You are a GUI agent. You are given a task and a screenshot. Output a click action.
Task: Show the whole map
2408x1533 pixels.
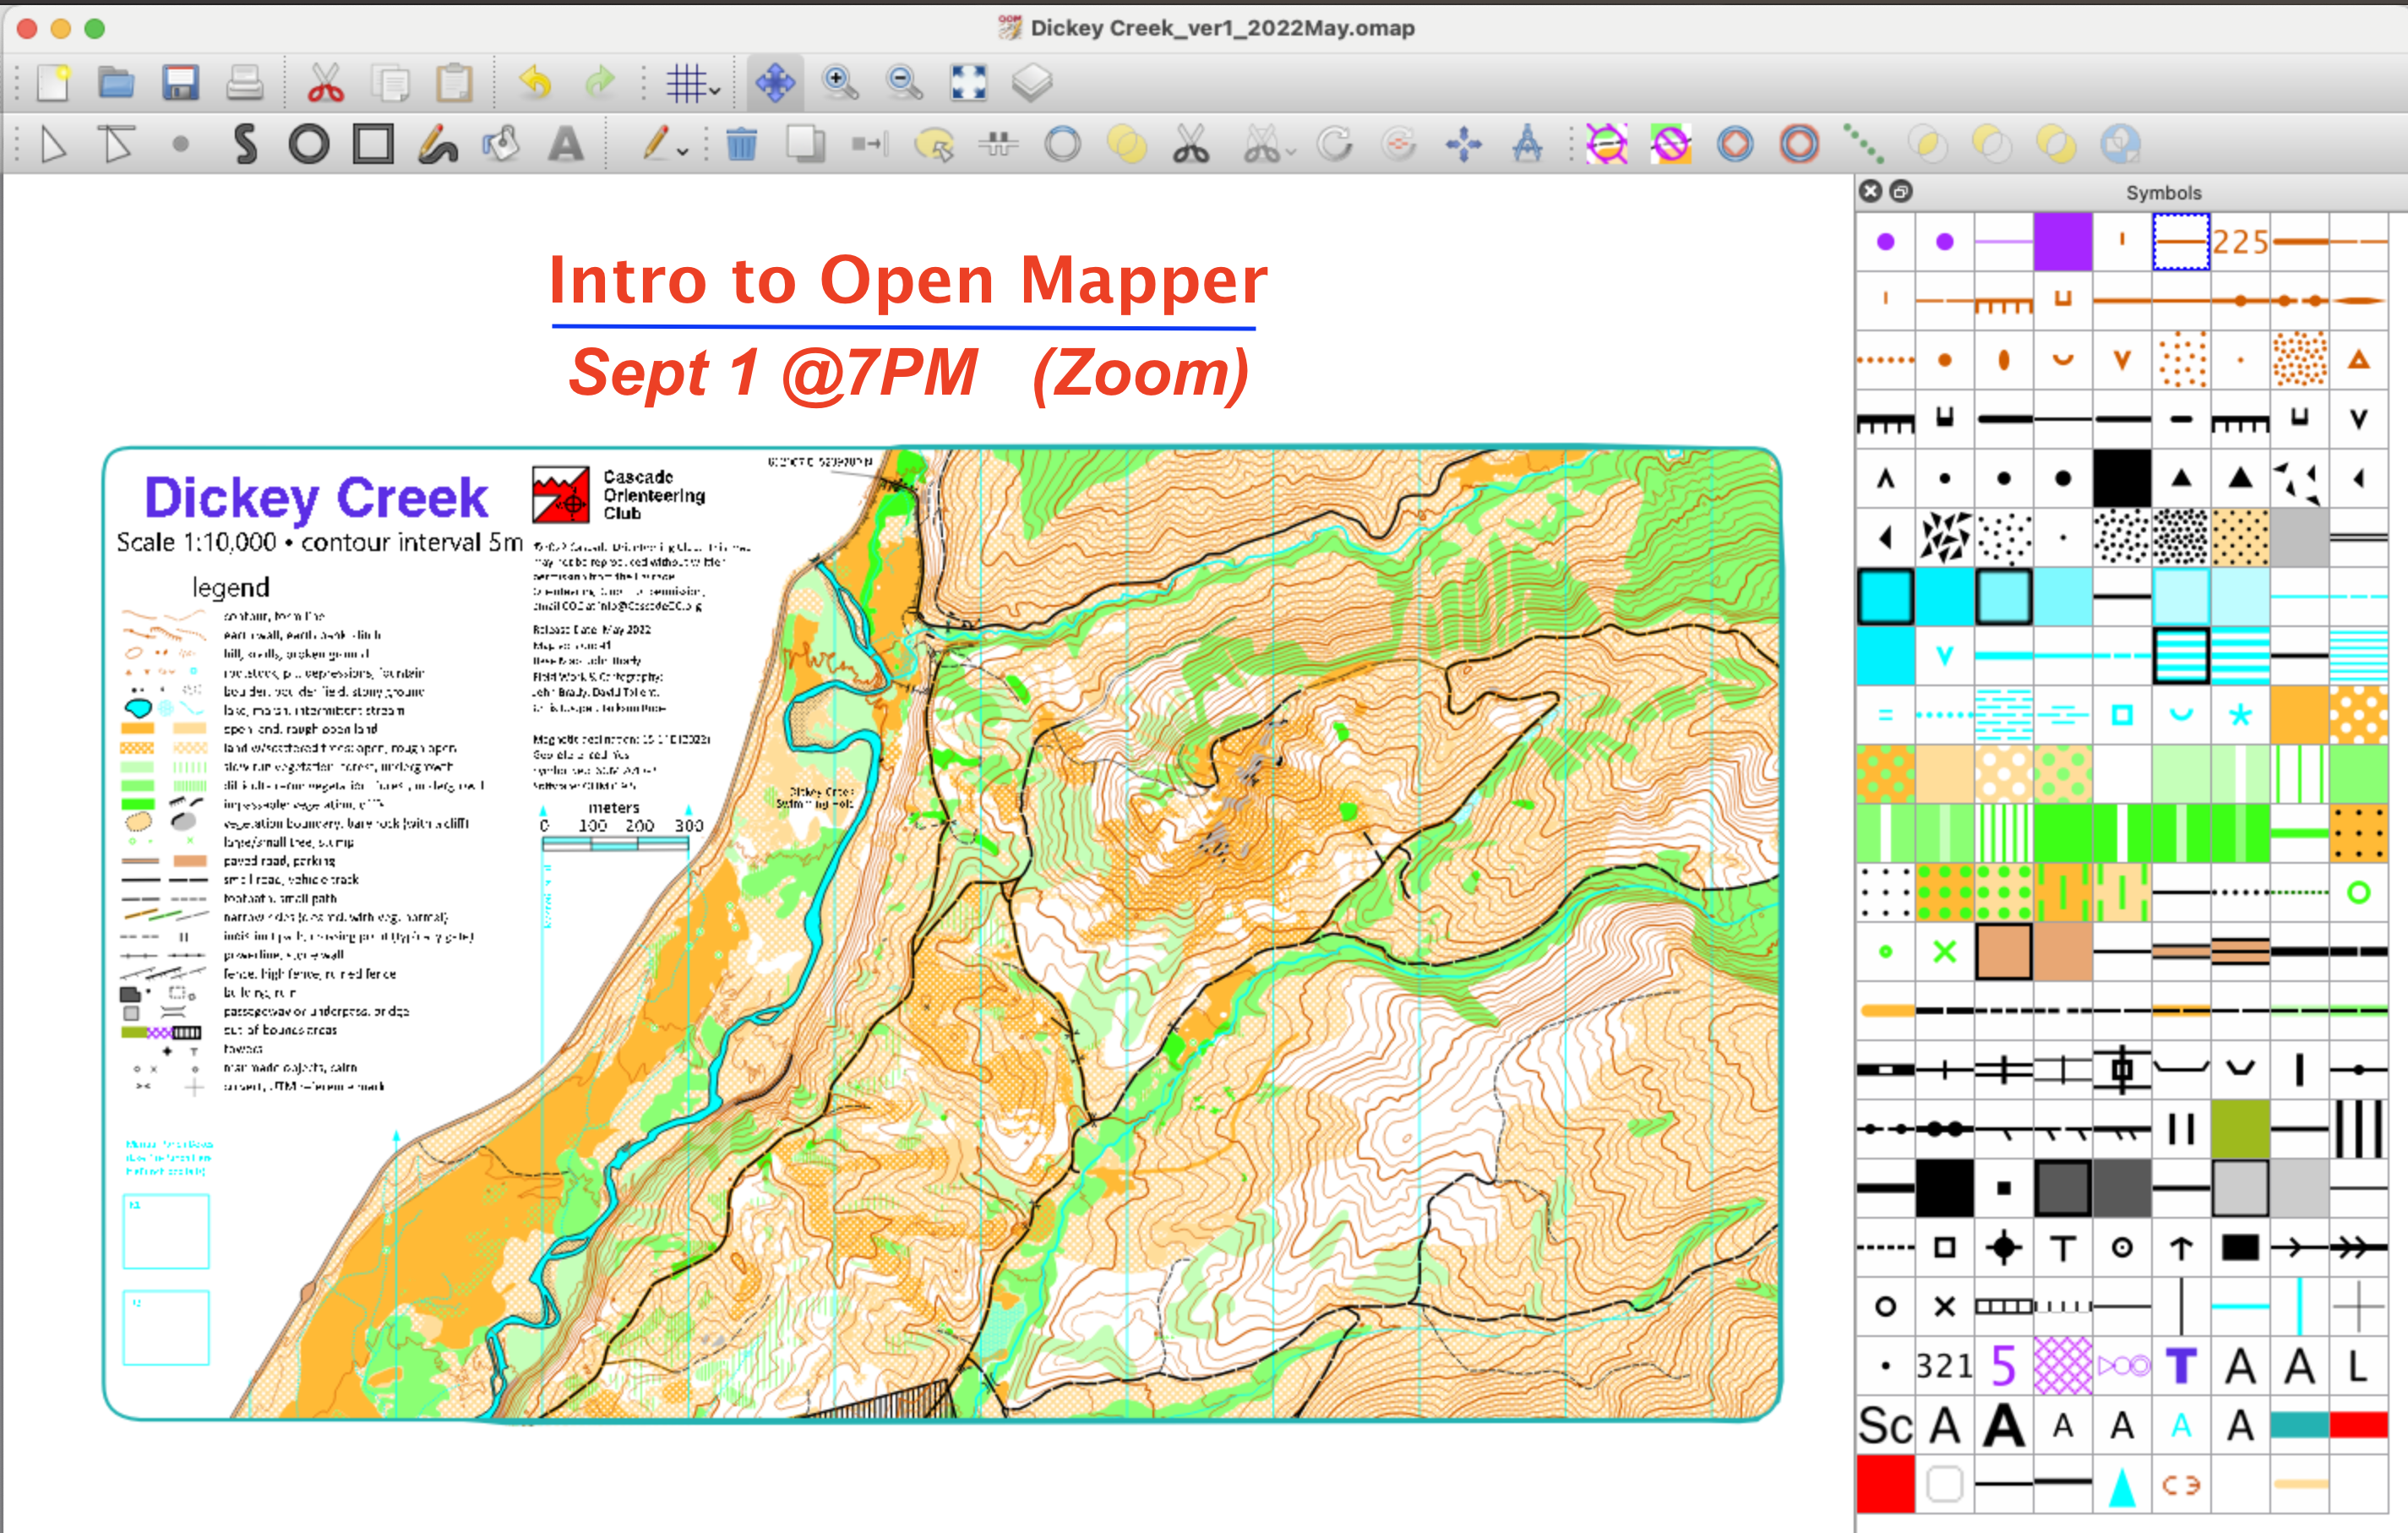[968, 83]
